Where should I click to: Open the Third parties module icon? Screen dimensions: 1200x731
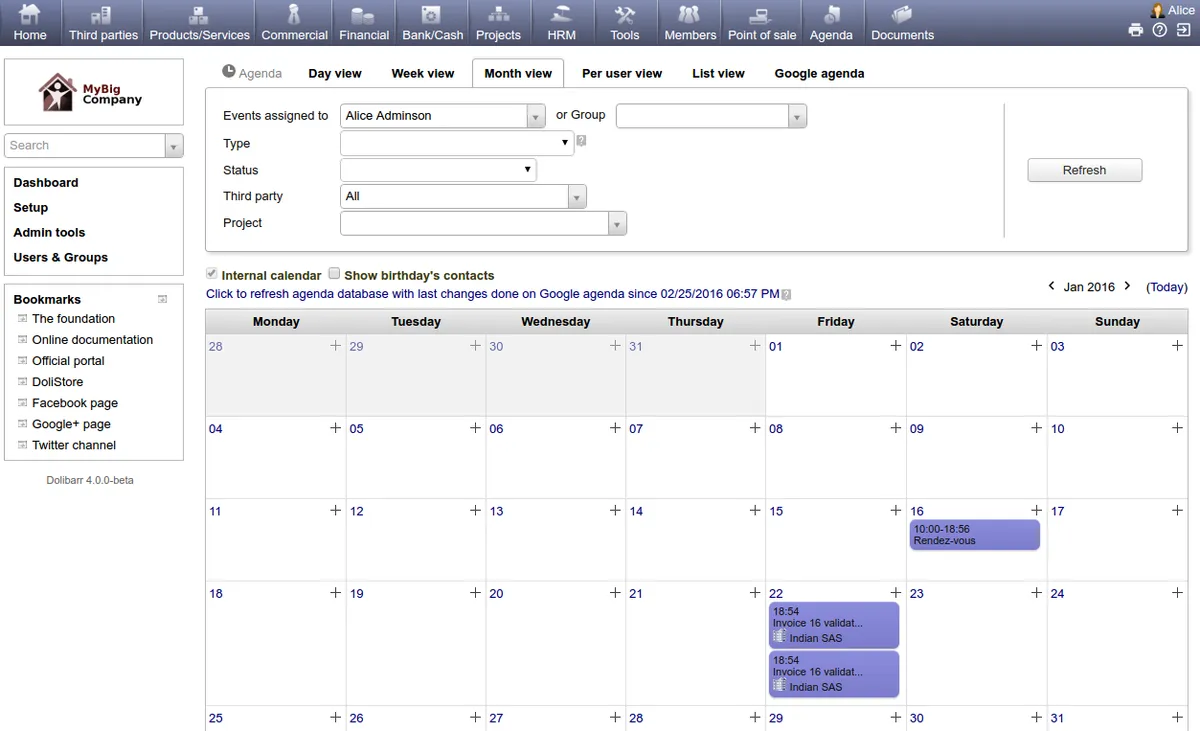102,15
